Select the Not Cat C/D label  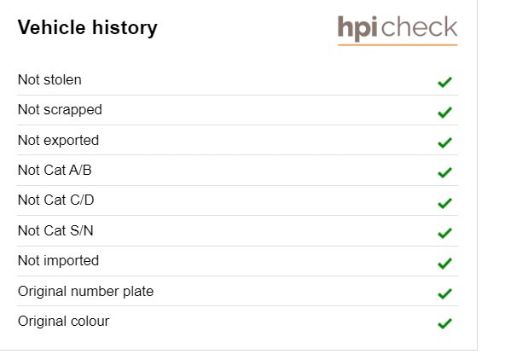[x=56, y=200]
